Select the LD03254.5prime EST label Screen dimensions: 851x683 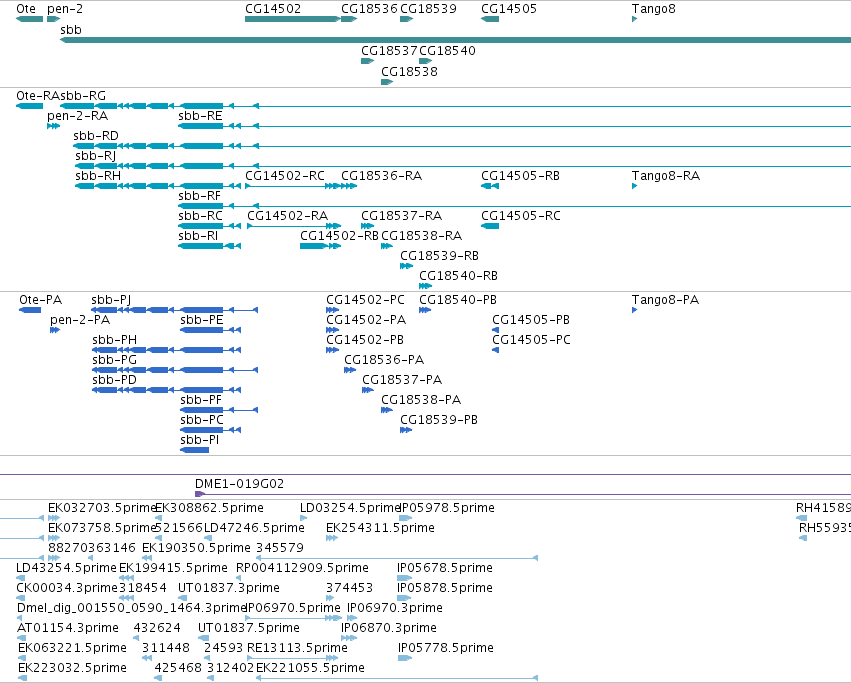(x=350, y=508)
